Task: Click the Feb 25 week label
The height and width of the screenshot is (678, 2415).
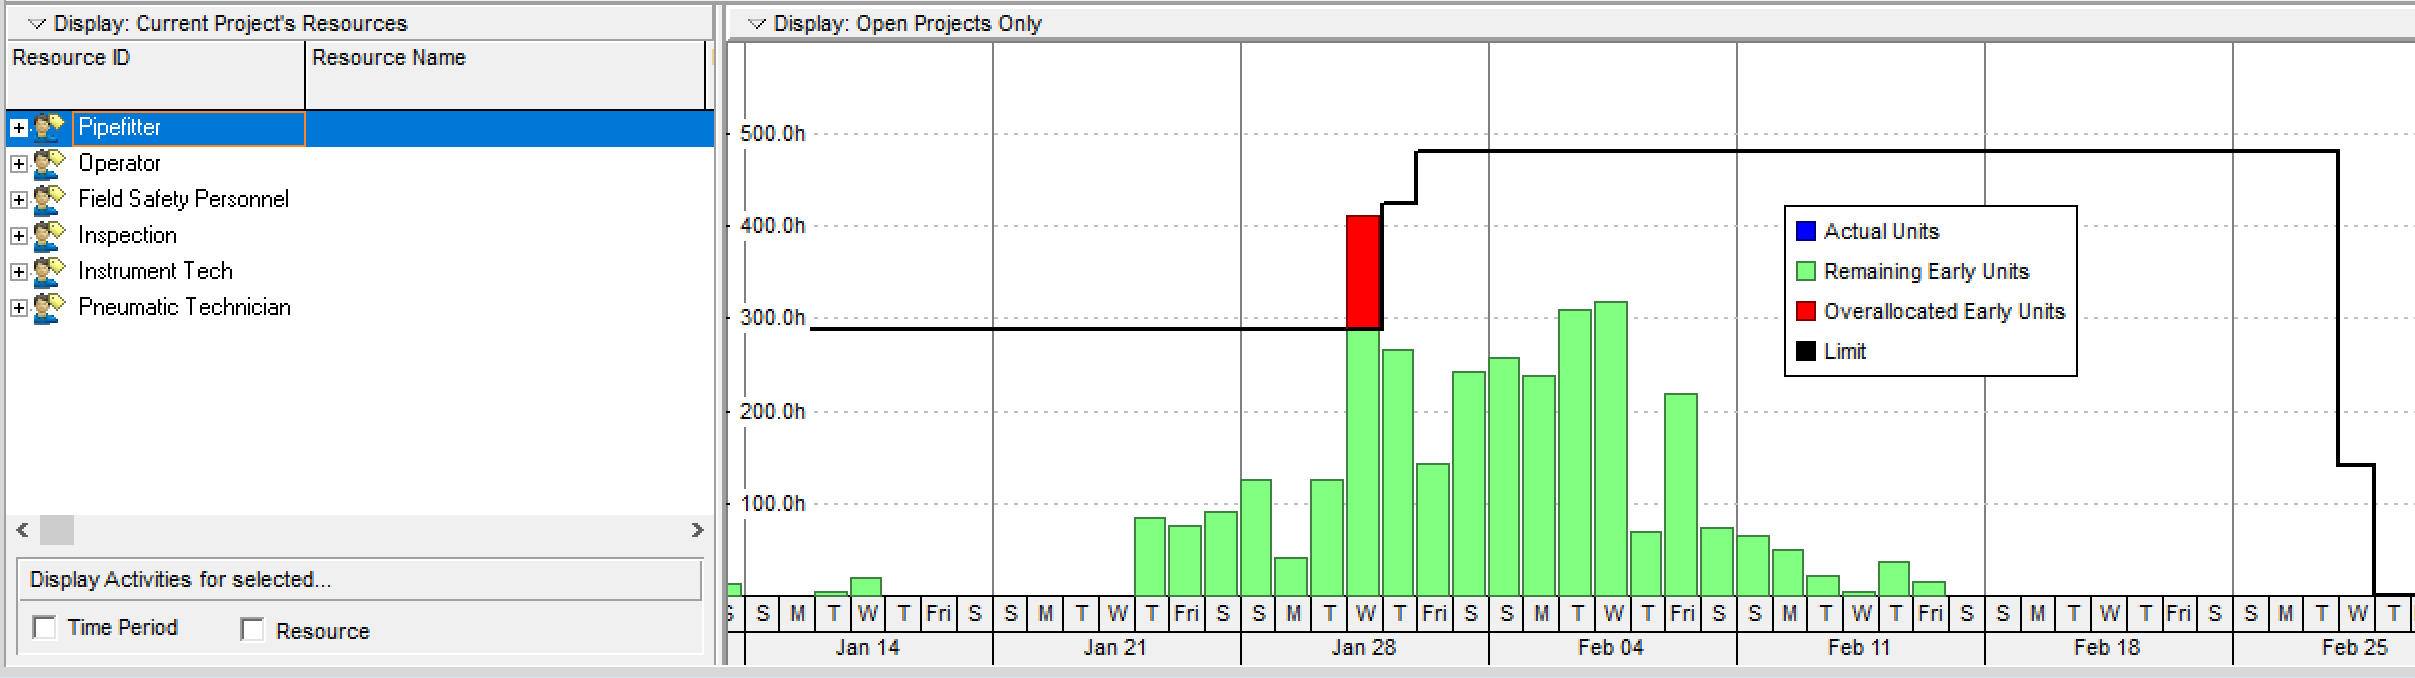Action: pos(2355,648)
